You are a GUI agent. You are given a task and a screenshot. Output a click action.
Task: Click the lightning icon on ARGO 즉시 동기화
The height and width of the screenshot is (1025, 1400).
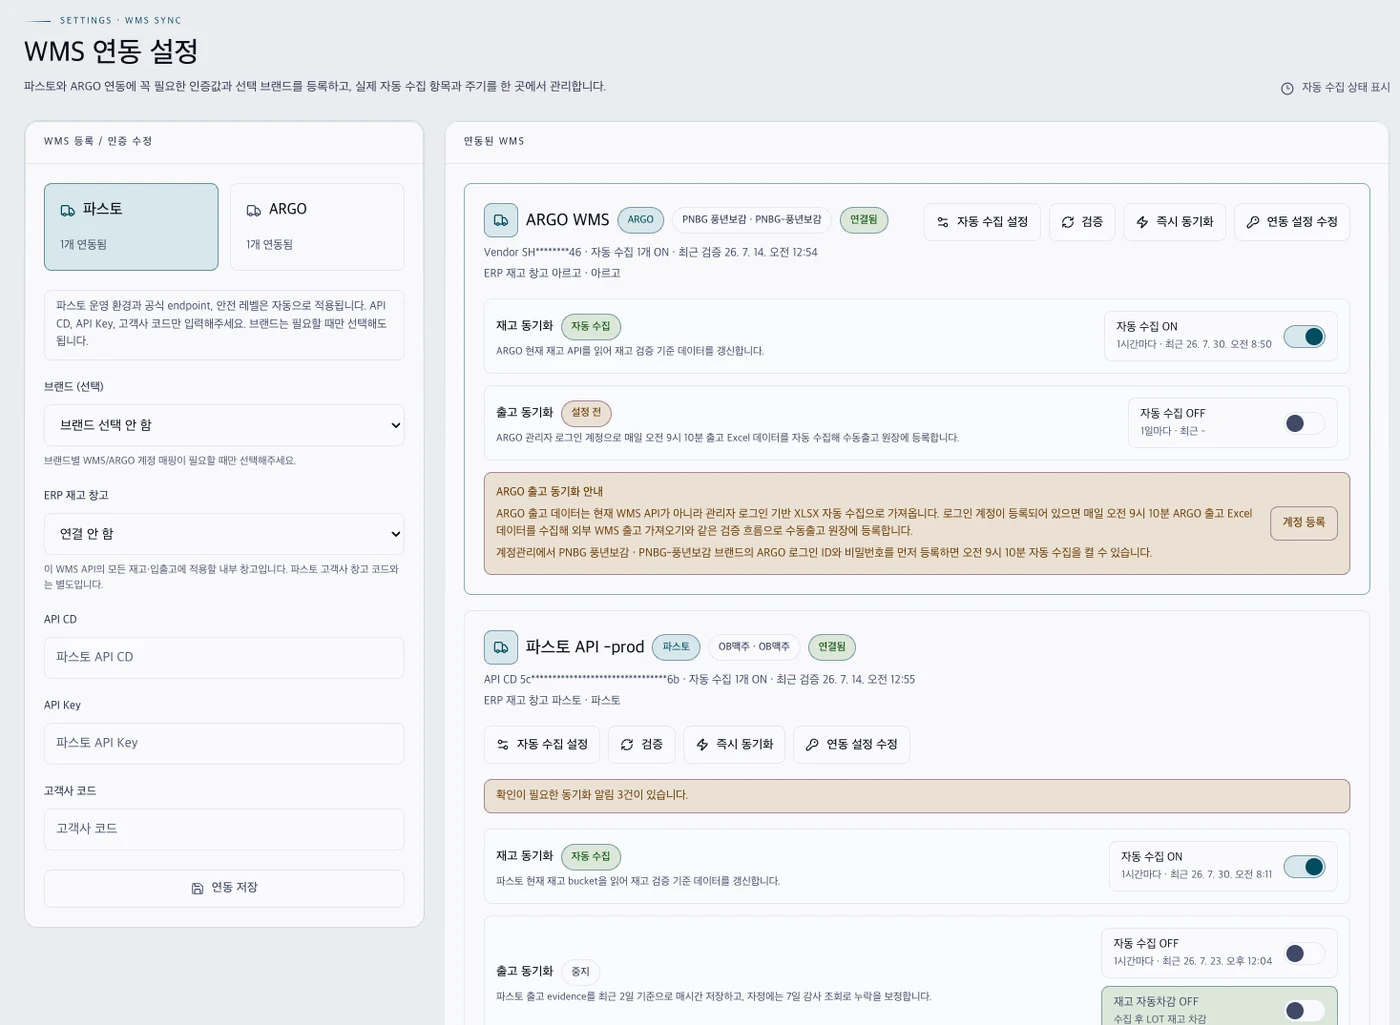click(1142, 222)
